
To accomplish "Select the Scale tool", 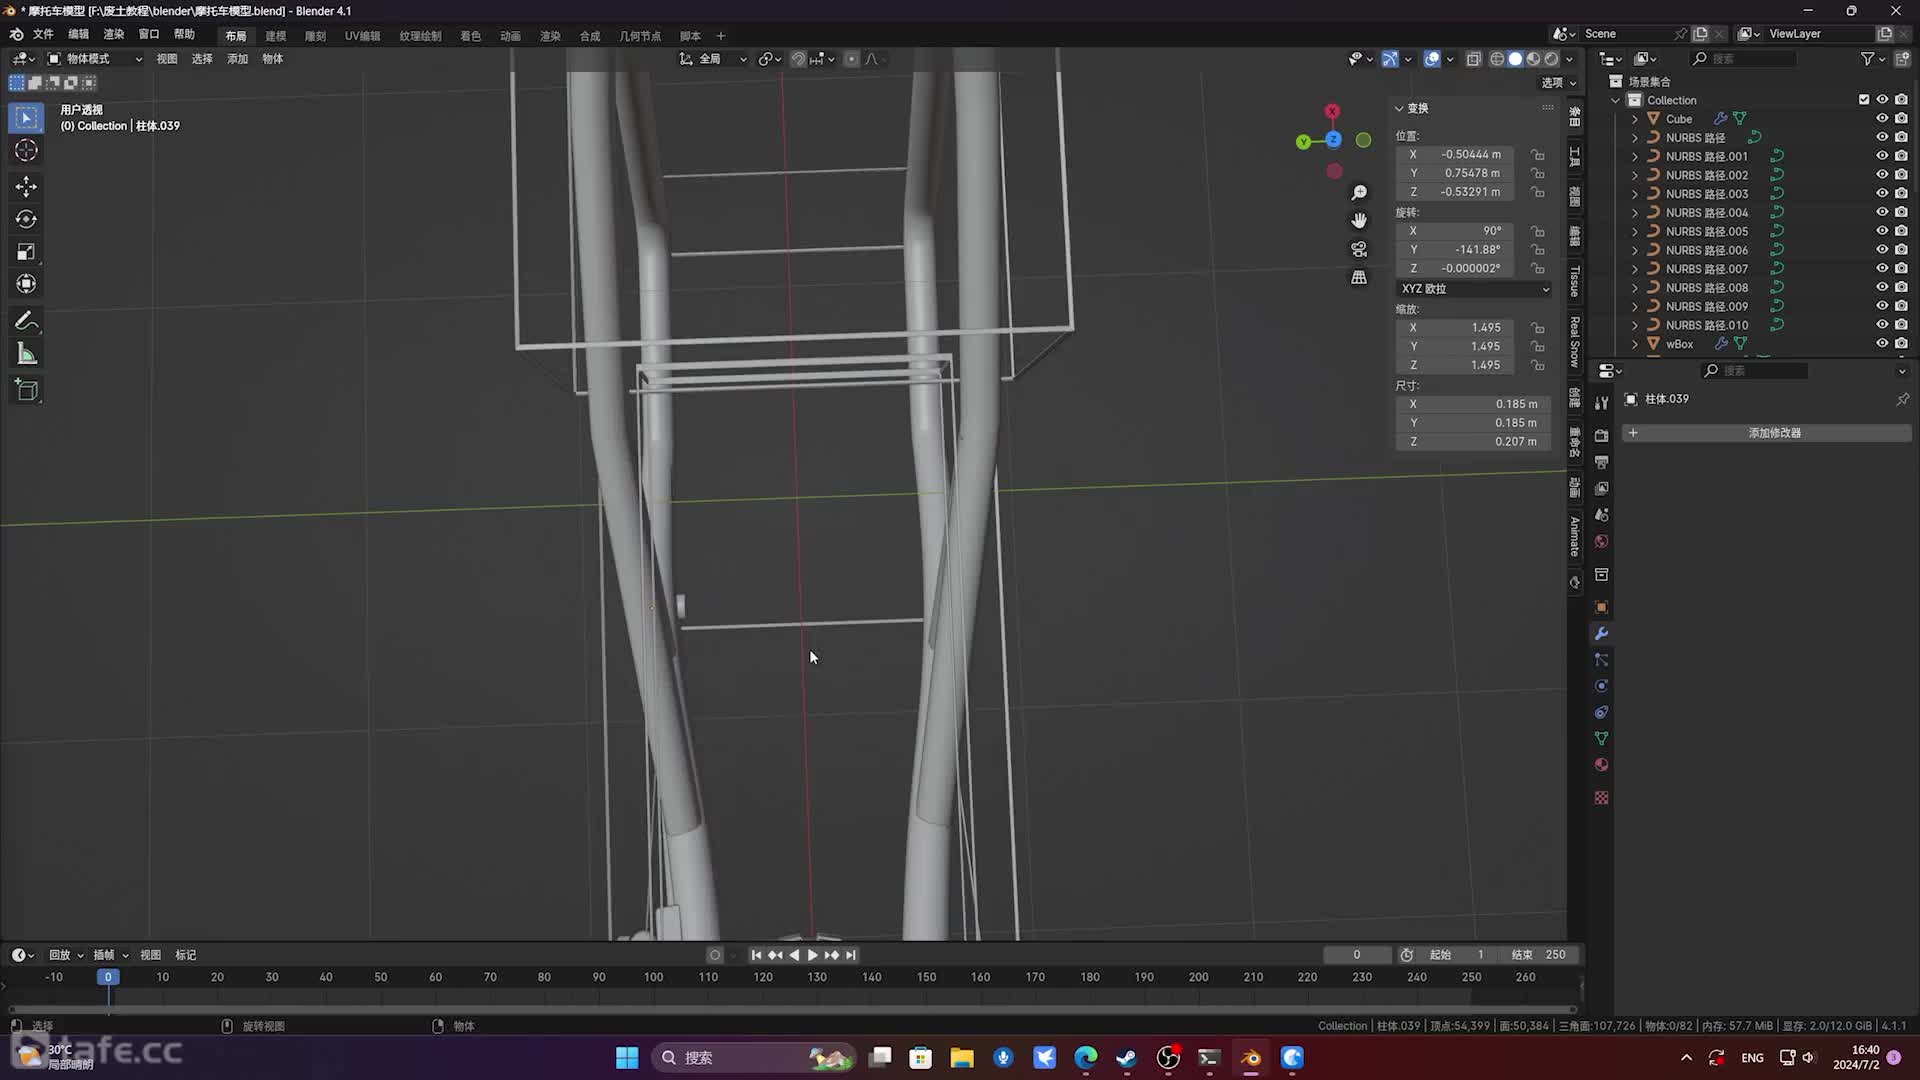I will (26, 252).
